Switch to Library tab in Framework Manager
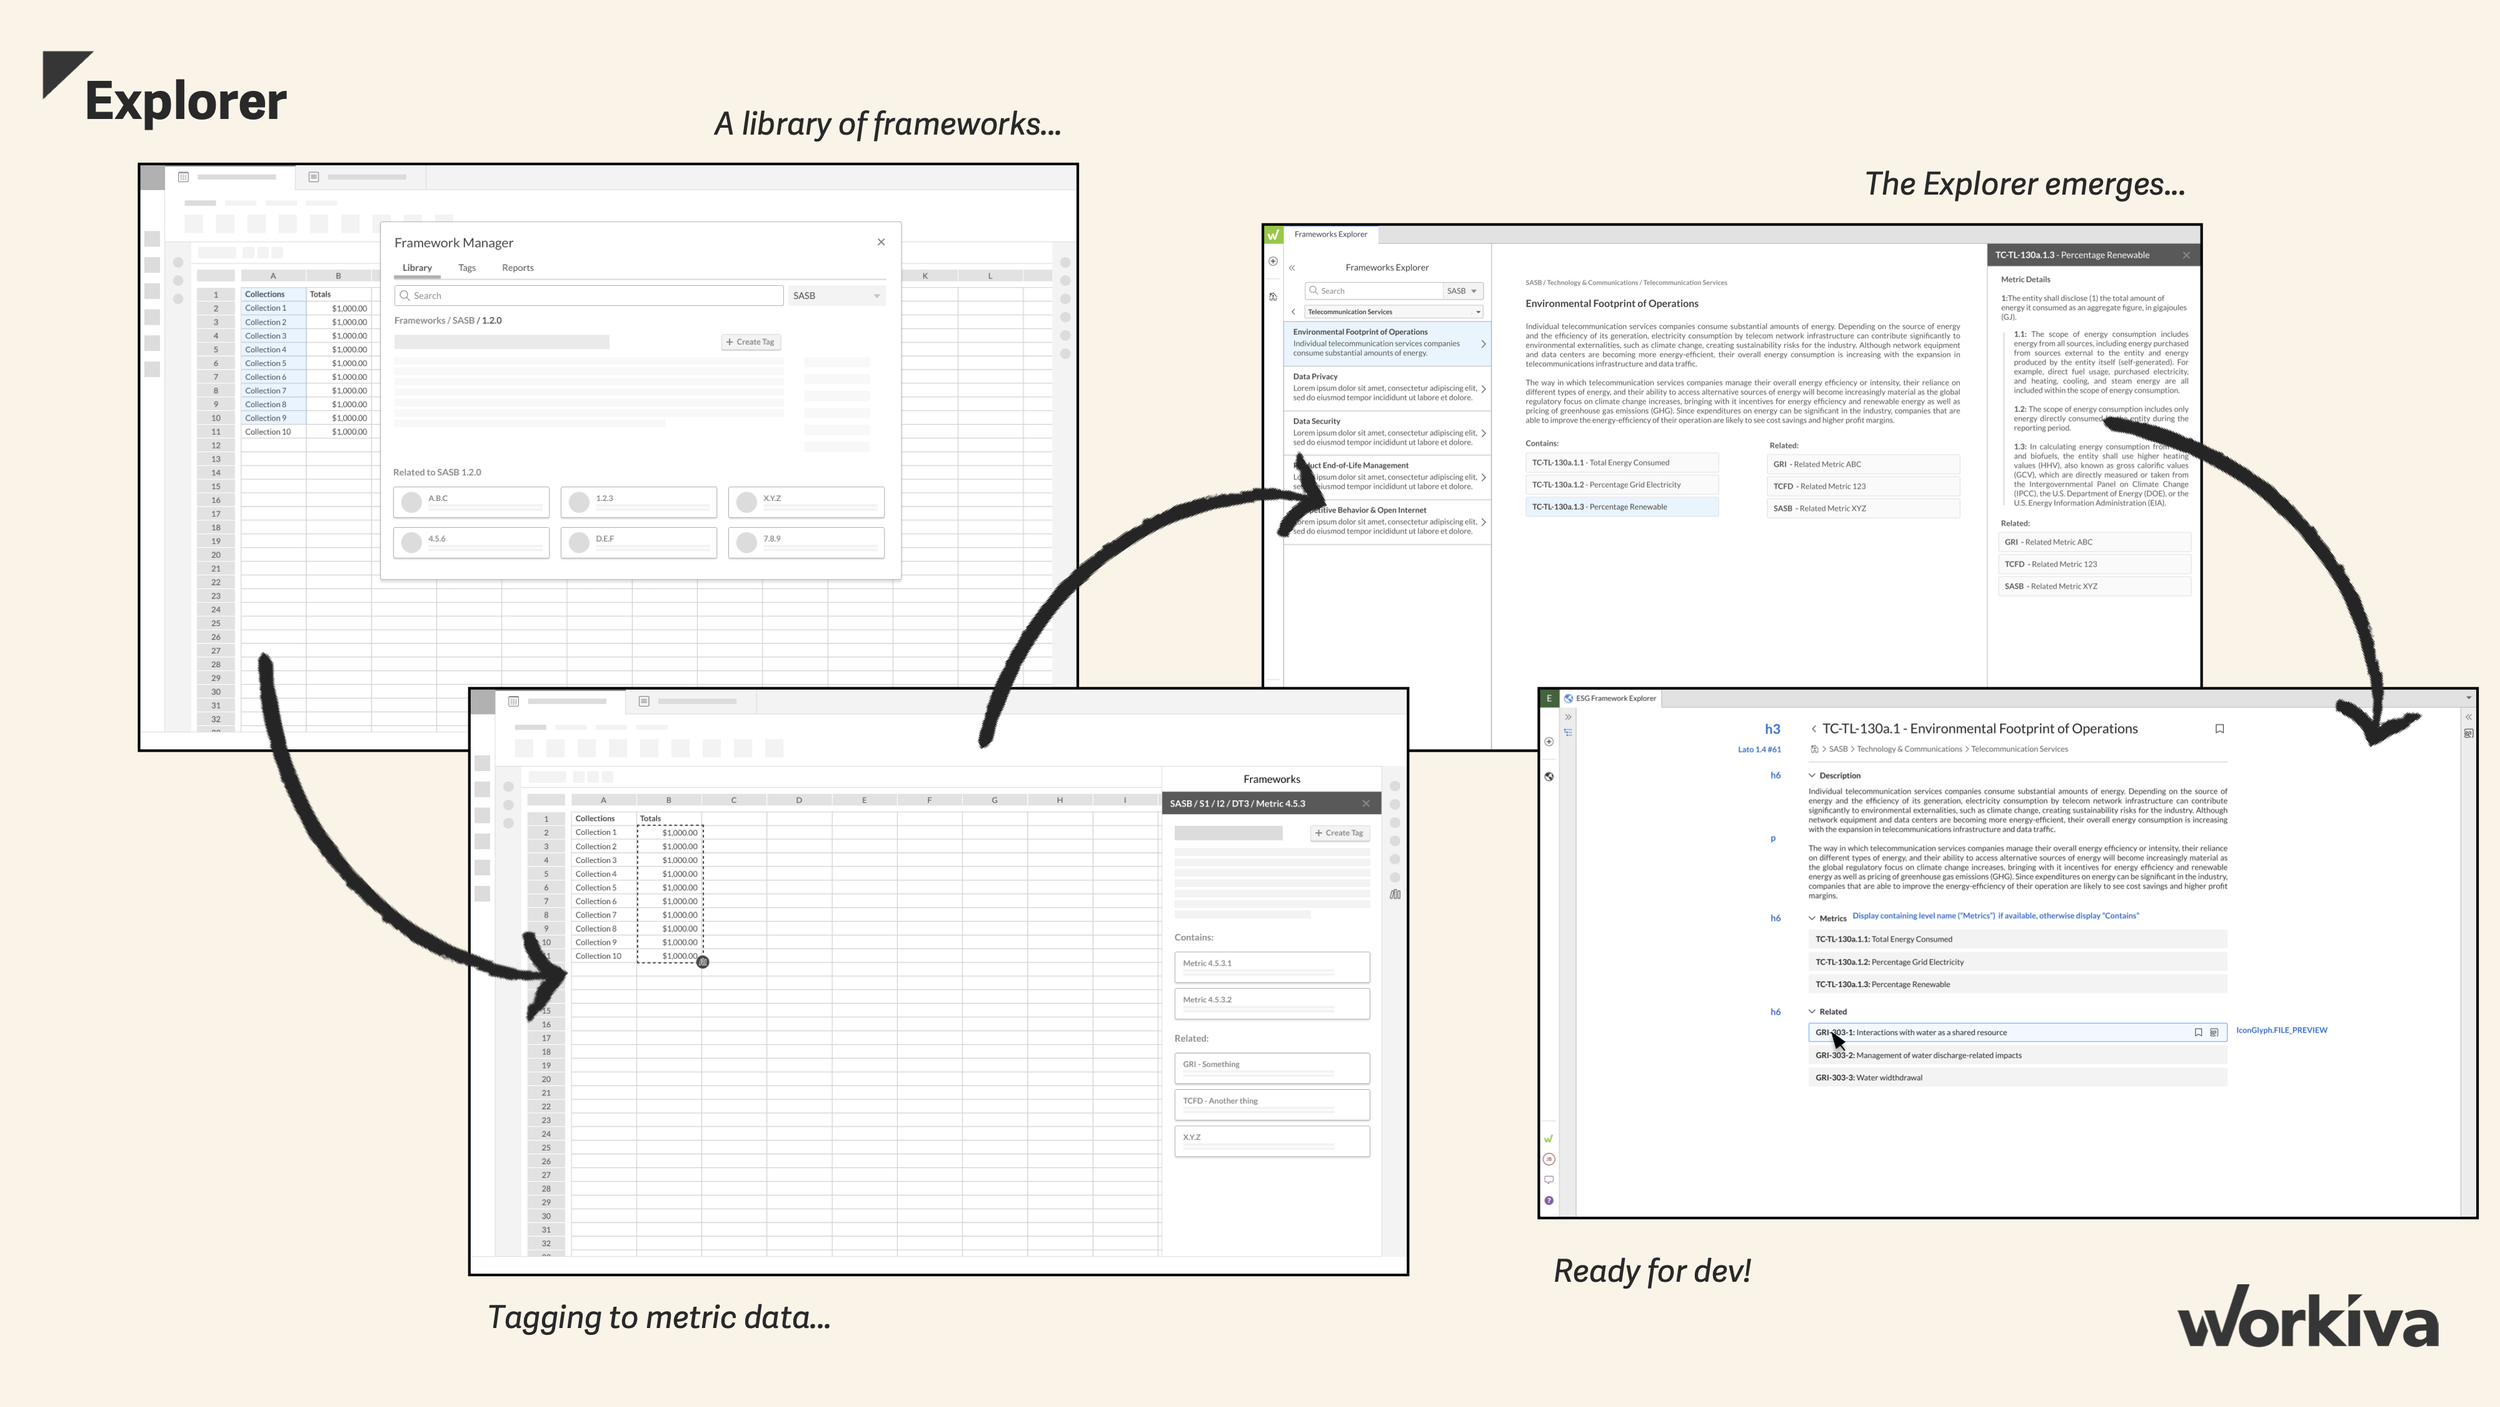This screenshot has width=2500, height=1407. point(417,268)
